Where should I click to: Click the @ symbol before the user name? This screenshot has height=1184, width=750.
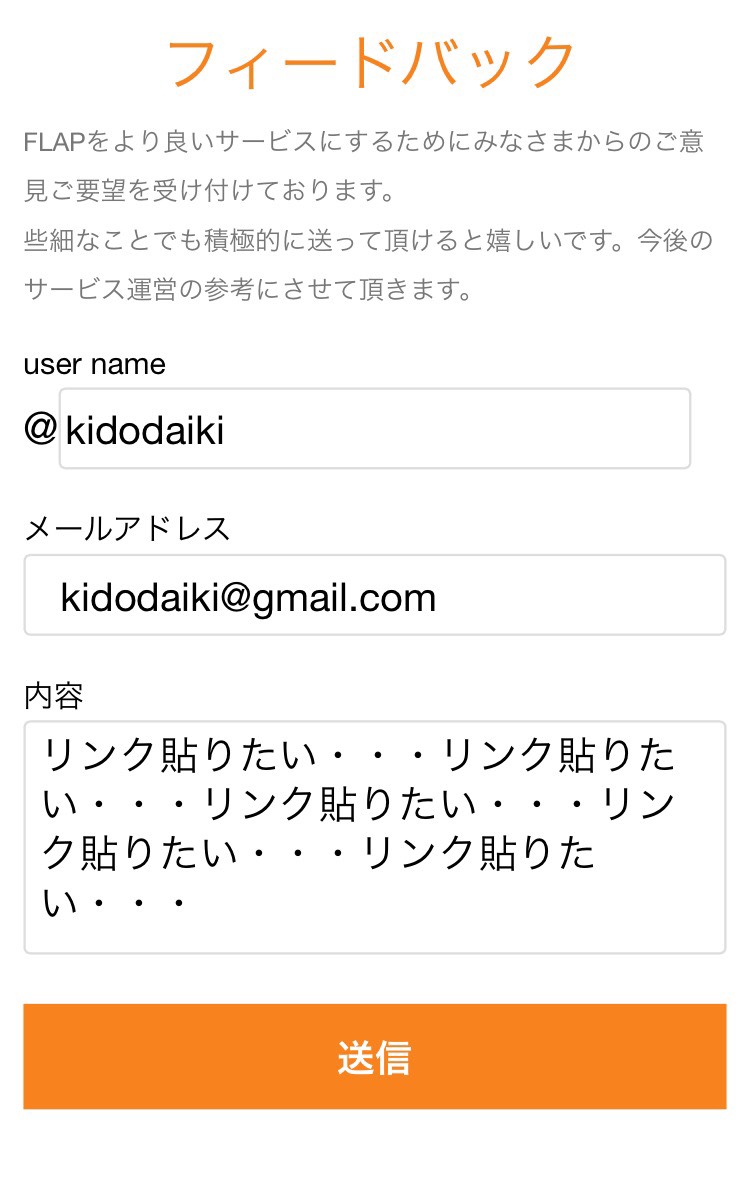[x=40, y=430]
